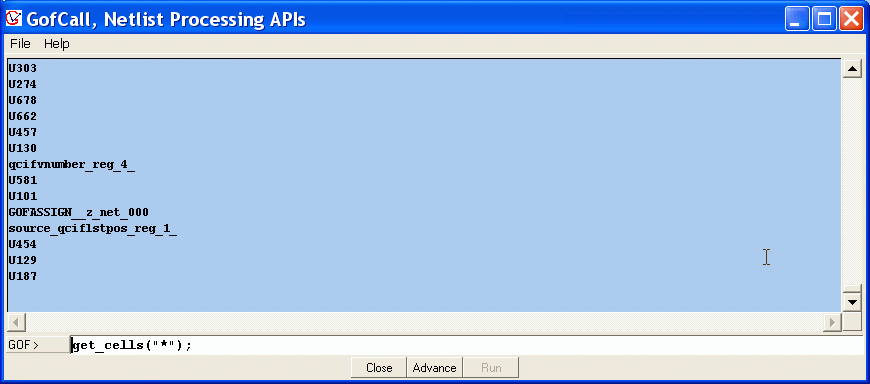
Task: Click output line U457
Action: point(23,133)
